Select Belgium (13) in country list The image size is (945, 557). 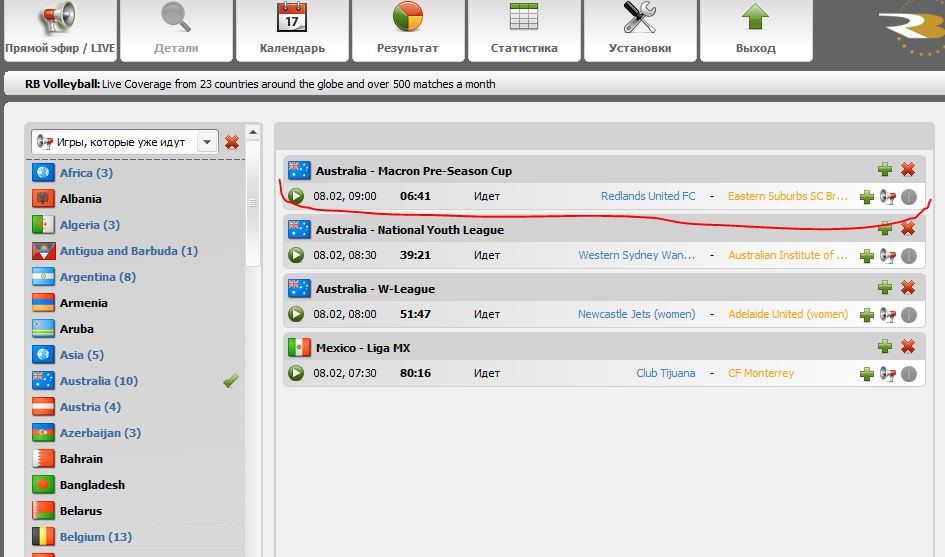click(96, 536)
